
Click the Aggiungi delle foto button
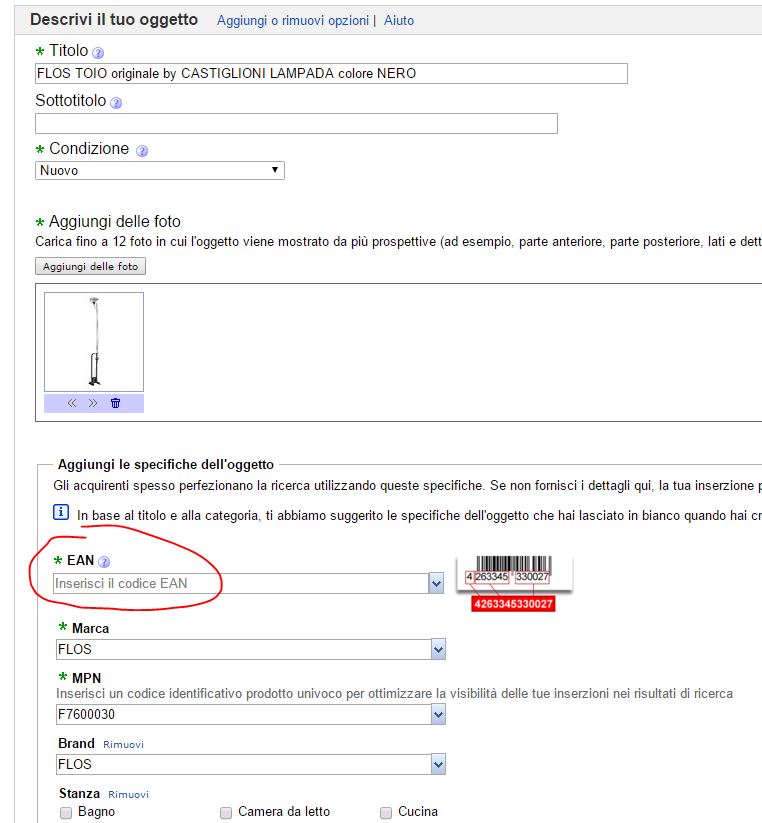(90, 266)
